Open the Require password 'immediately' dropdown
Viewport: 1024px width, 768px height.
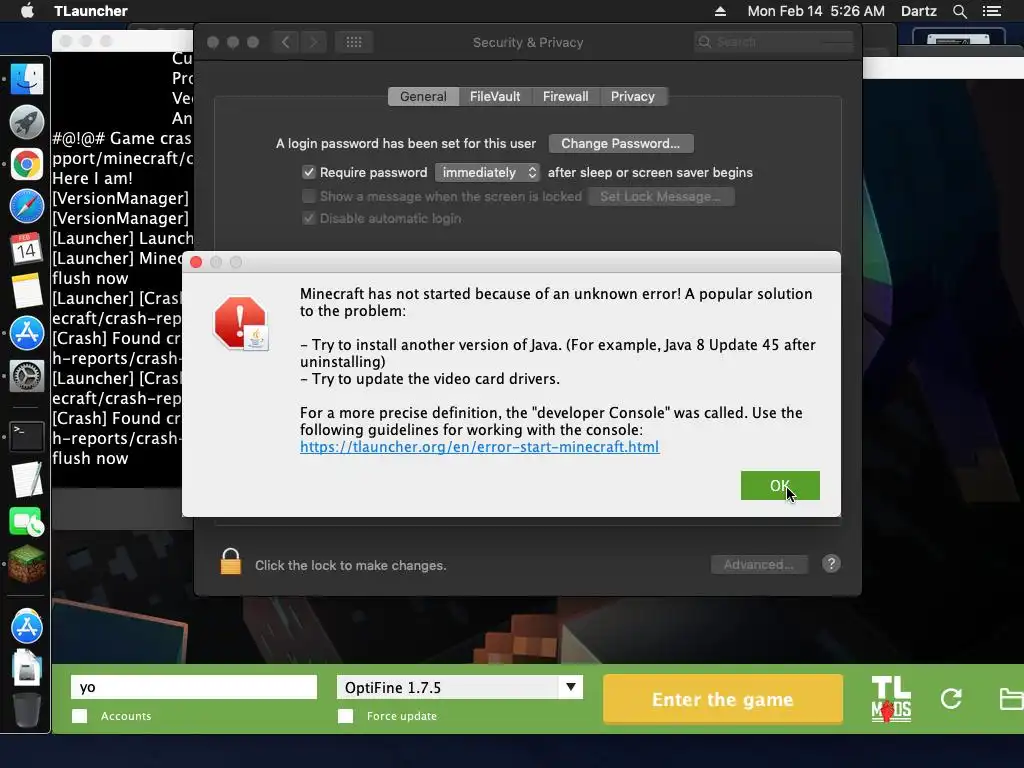coord(487,172)
